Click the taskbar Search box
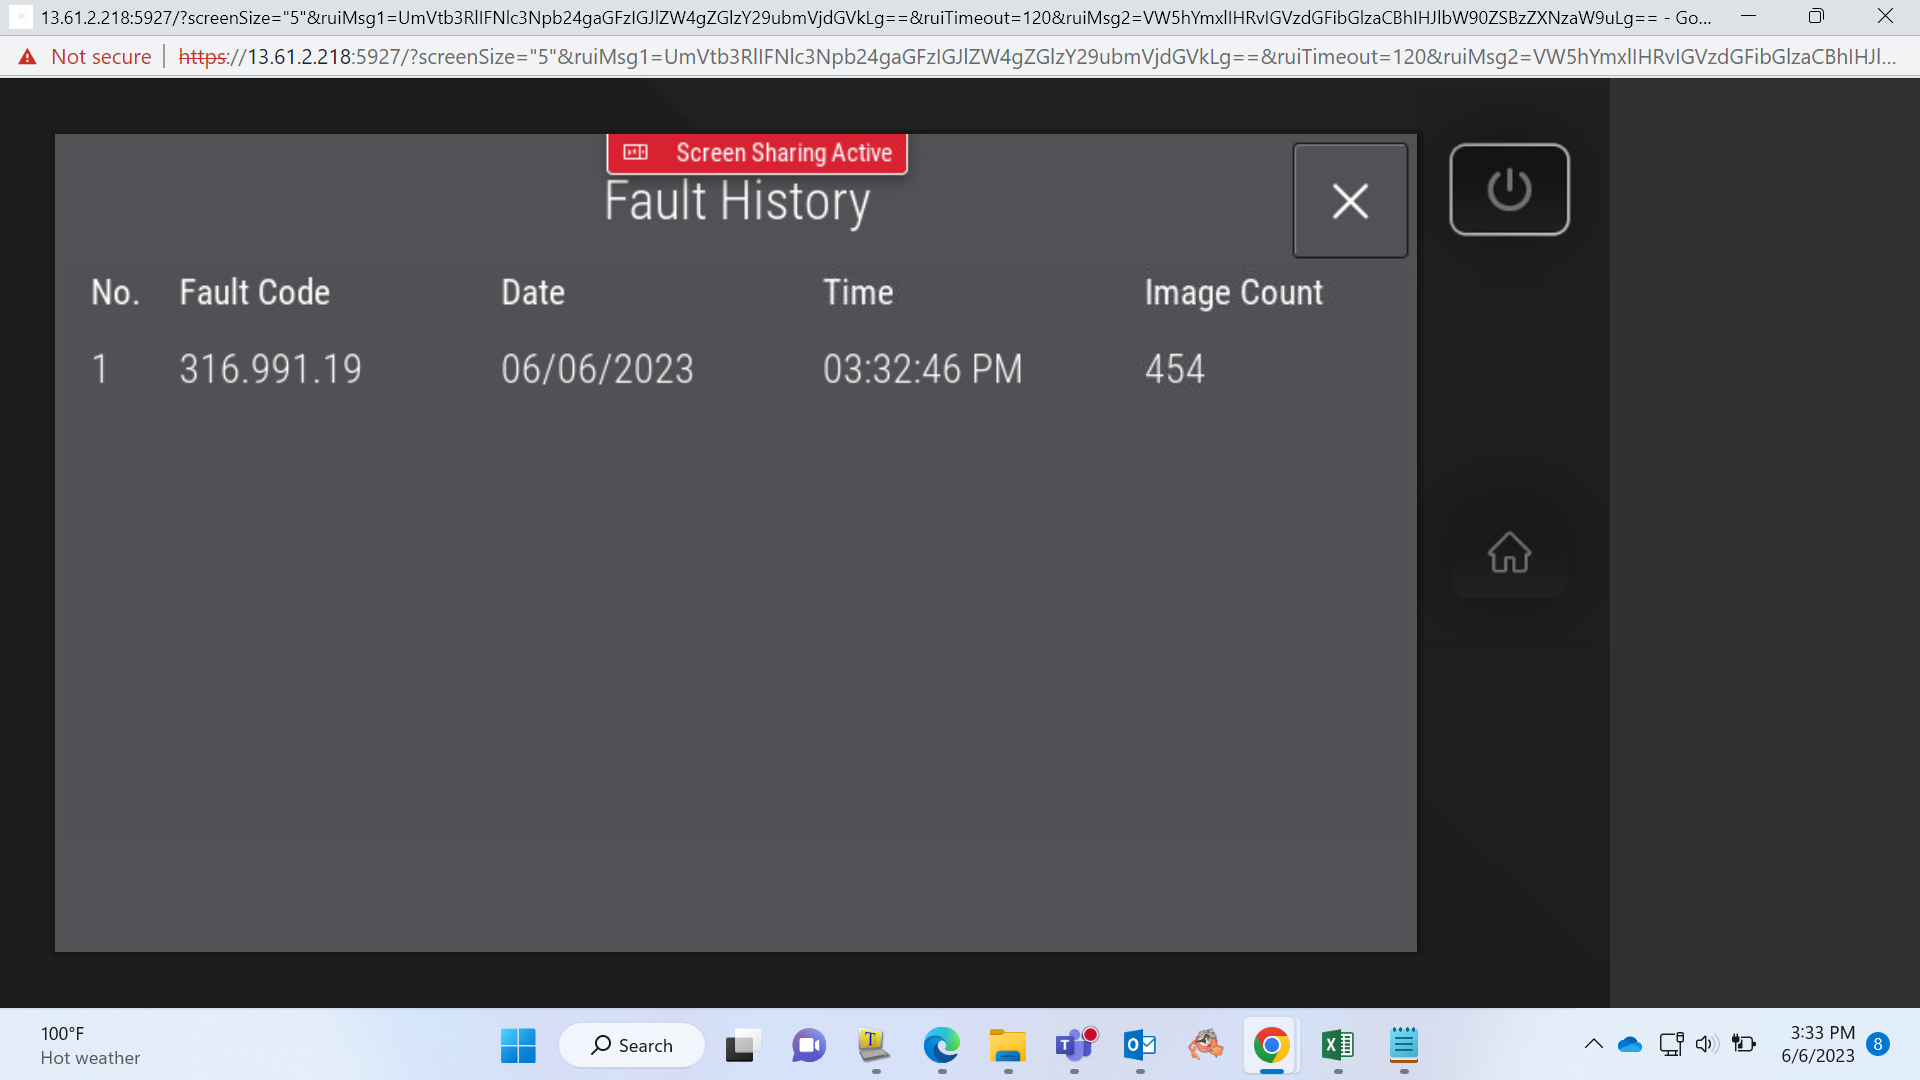This screenshot has height=1080, width=1920. [x=632, y=1046]
